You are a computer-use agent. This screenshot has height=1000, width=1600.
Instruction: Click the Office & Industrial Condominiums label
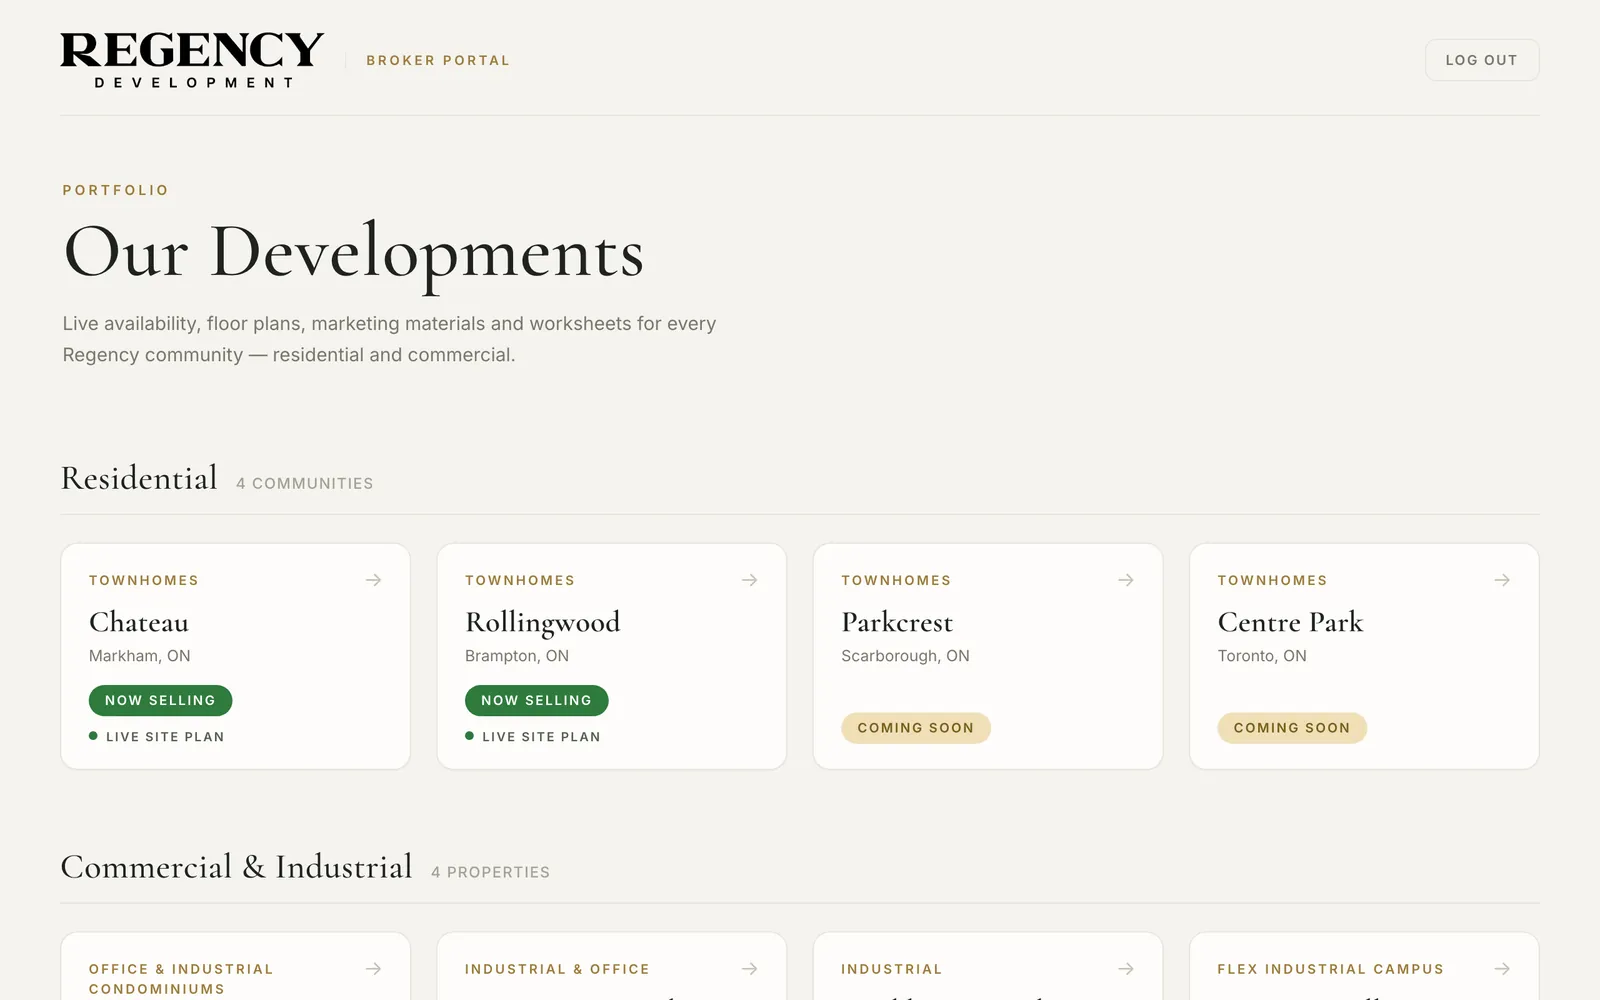click(181, 979)
